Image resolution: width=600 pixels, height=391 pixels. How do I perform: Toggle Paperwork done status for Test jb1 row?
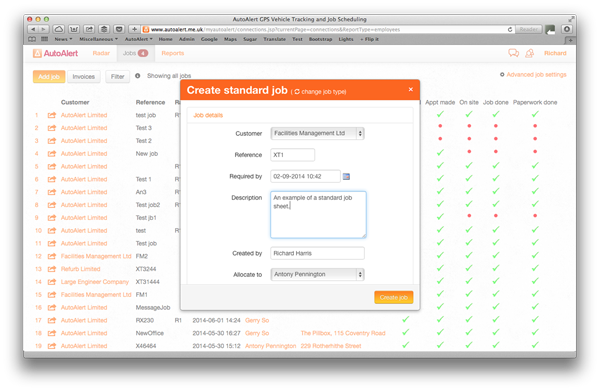pyautogui.click(x=535, y=216)
